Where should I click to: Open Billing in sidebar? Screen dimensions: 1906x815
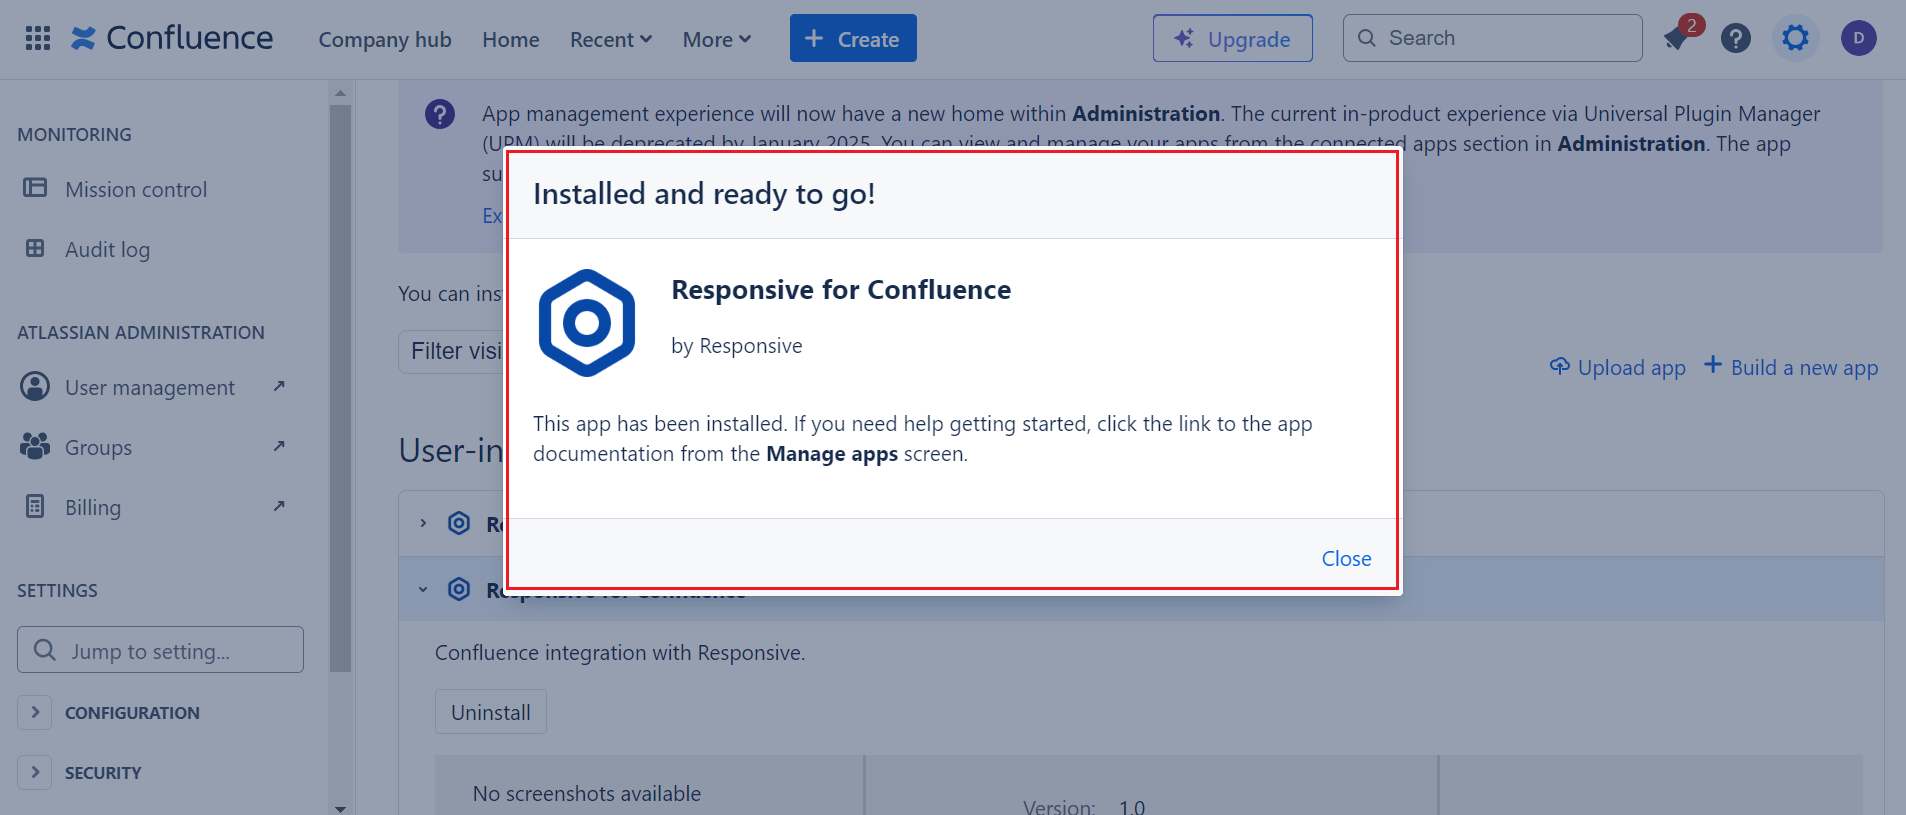[x=93, y=507]
